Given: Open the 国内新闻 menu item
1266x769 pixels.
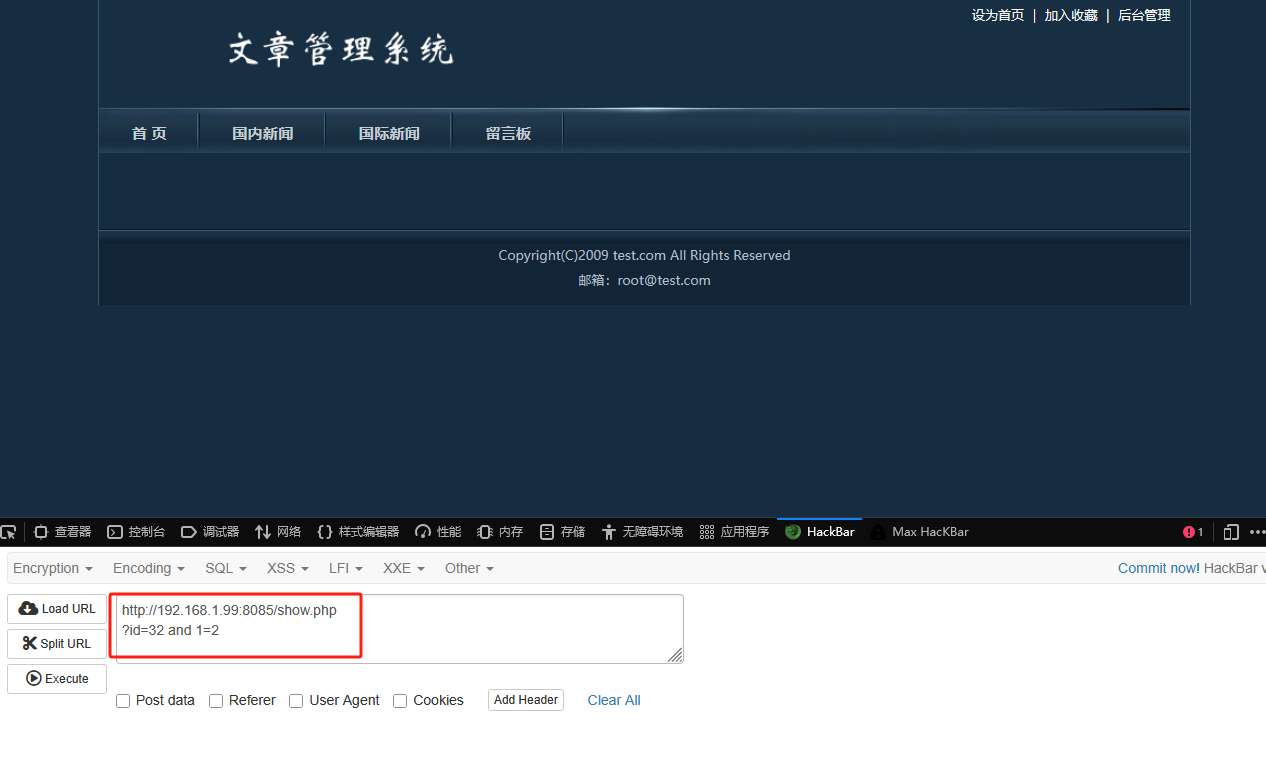Looking at the screenshot, I should (x=262, y=134).
